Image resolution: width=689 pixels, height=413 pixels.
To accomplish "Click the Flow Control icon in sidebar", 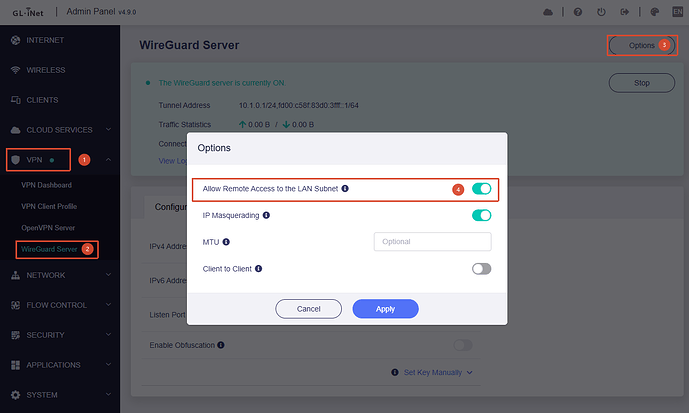I will click(x=15, y=305).
